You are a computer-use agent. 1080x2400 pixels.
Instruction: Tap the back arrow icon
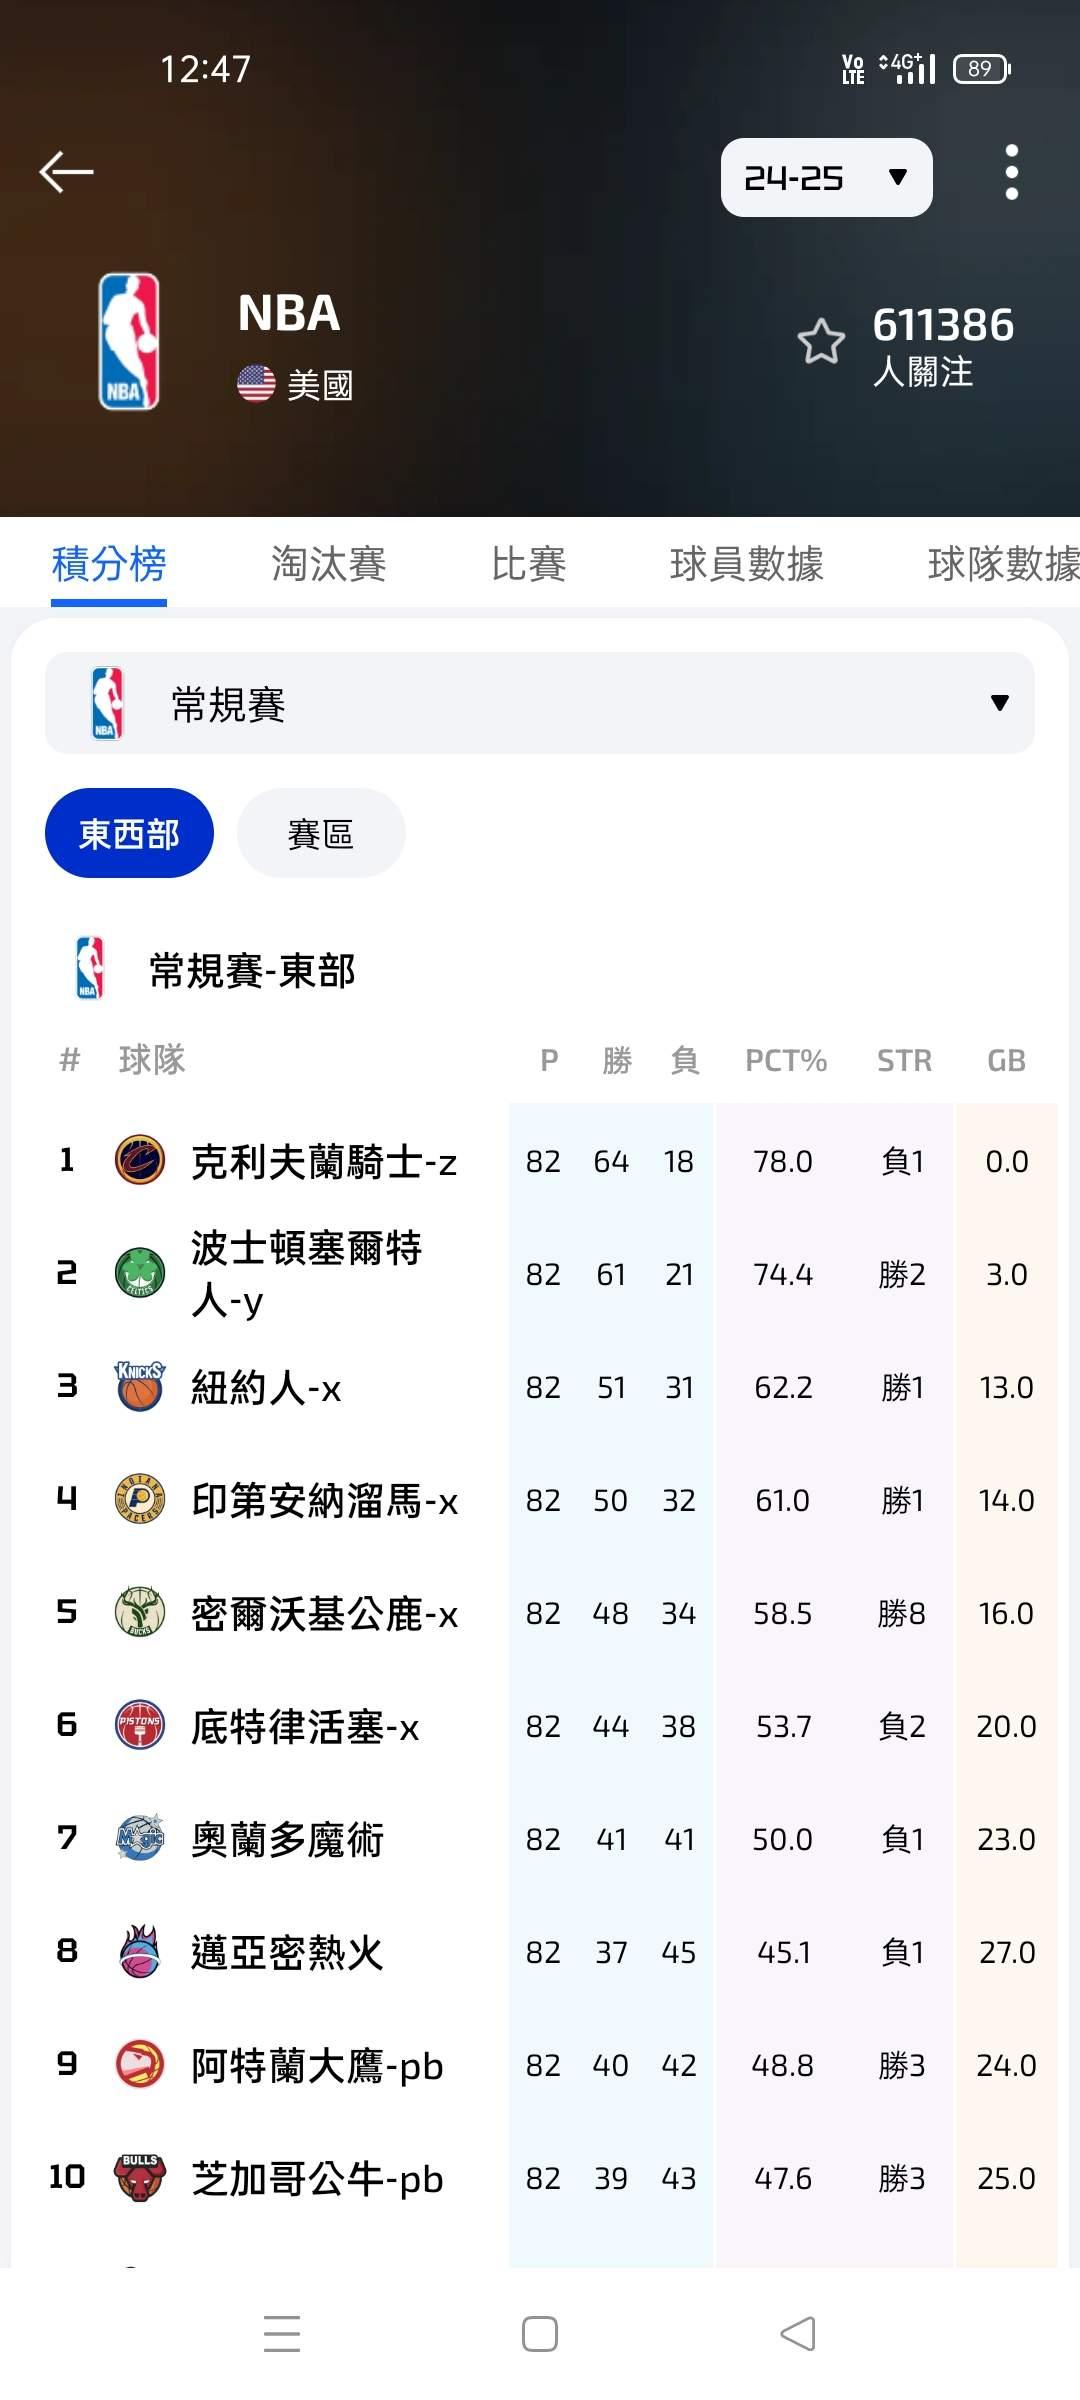[x=66, y=172]
